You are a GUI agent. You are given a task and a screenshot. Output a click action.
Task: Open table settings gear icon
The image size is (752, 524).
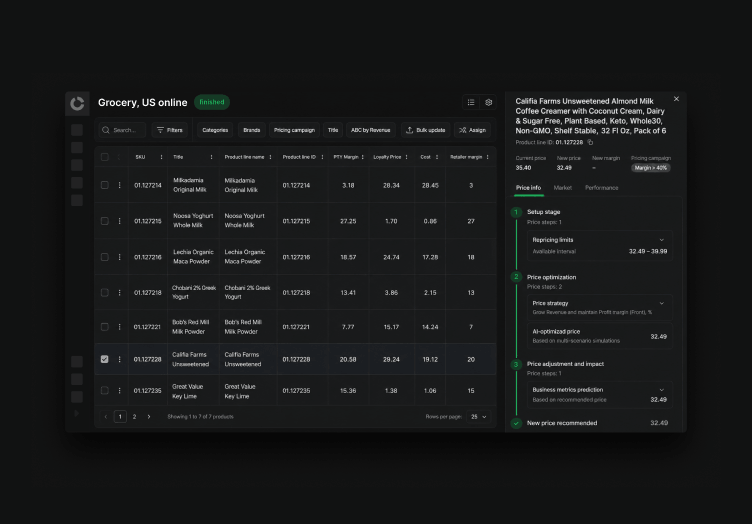pyautogui.click(x=489, y=102)
